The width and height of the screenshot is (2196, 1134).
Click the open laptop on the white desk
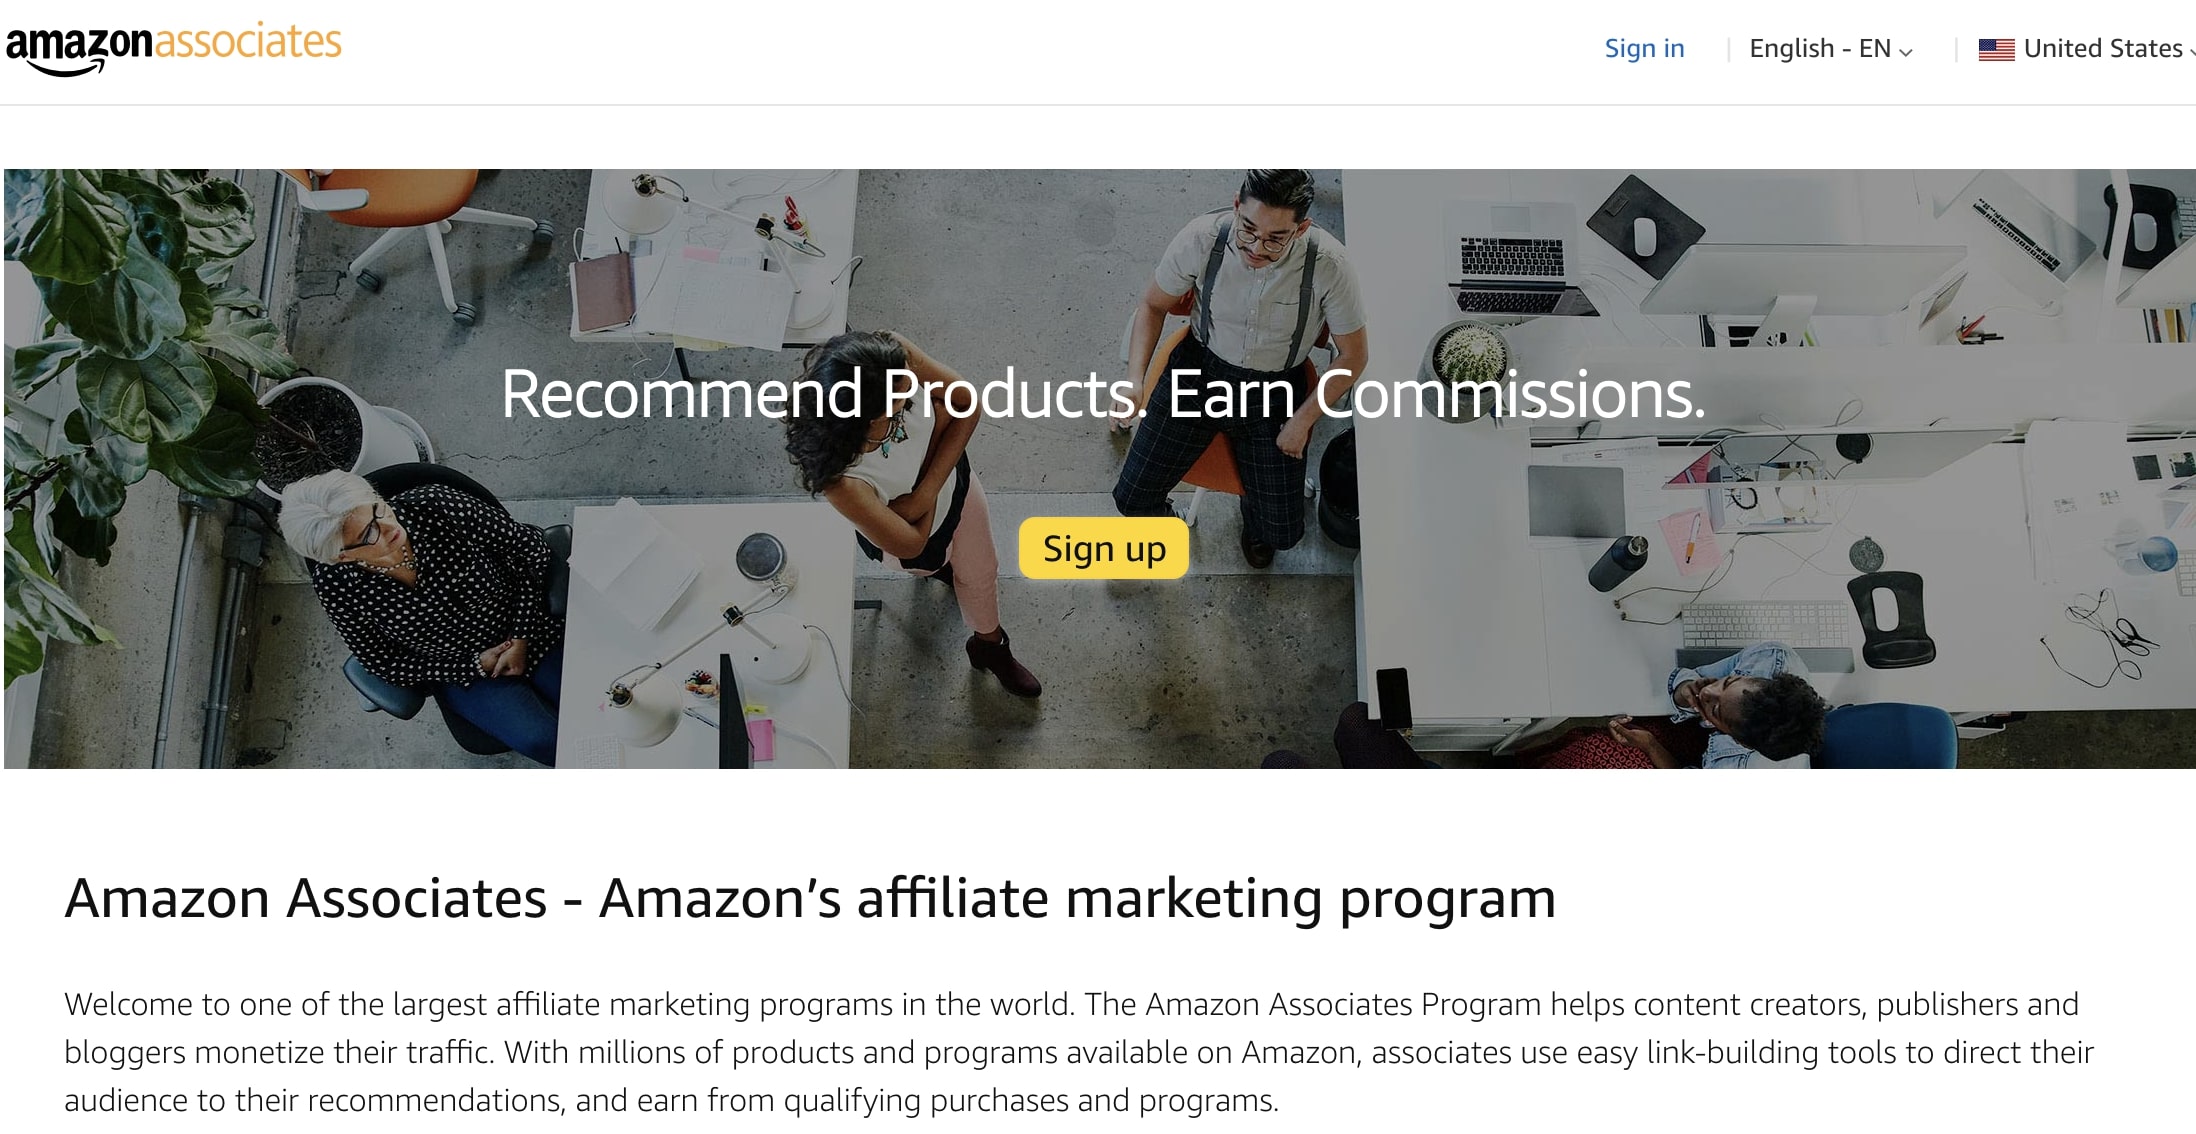1510,265
